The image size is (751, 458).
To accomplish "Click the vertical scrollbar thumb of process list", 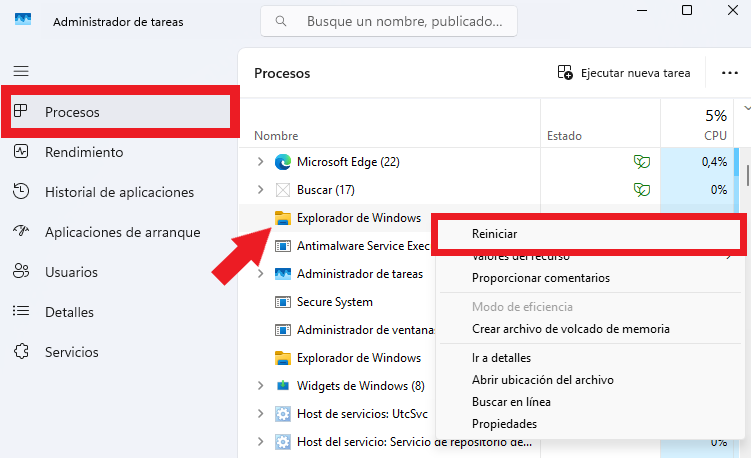I will pos(748,175).
